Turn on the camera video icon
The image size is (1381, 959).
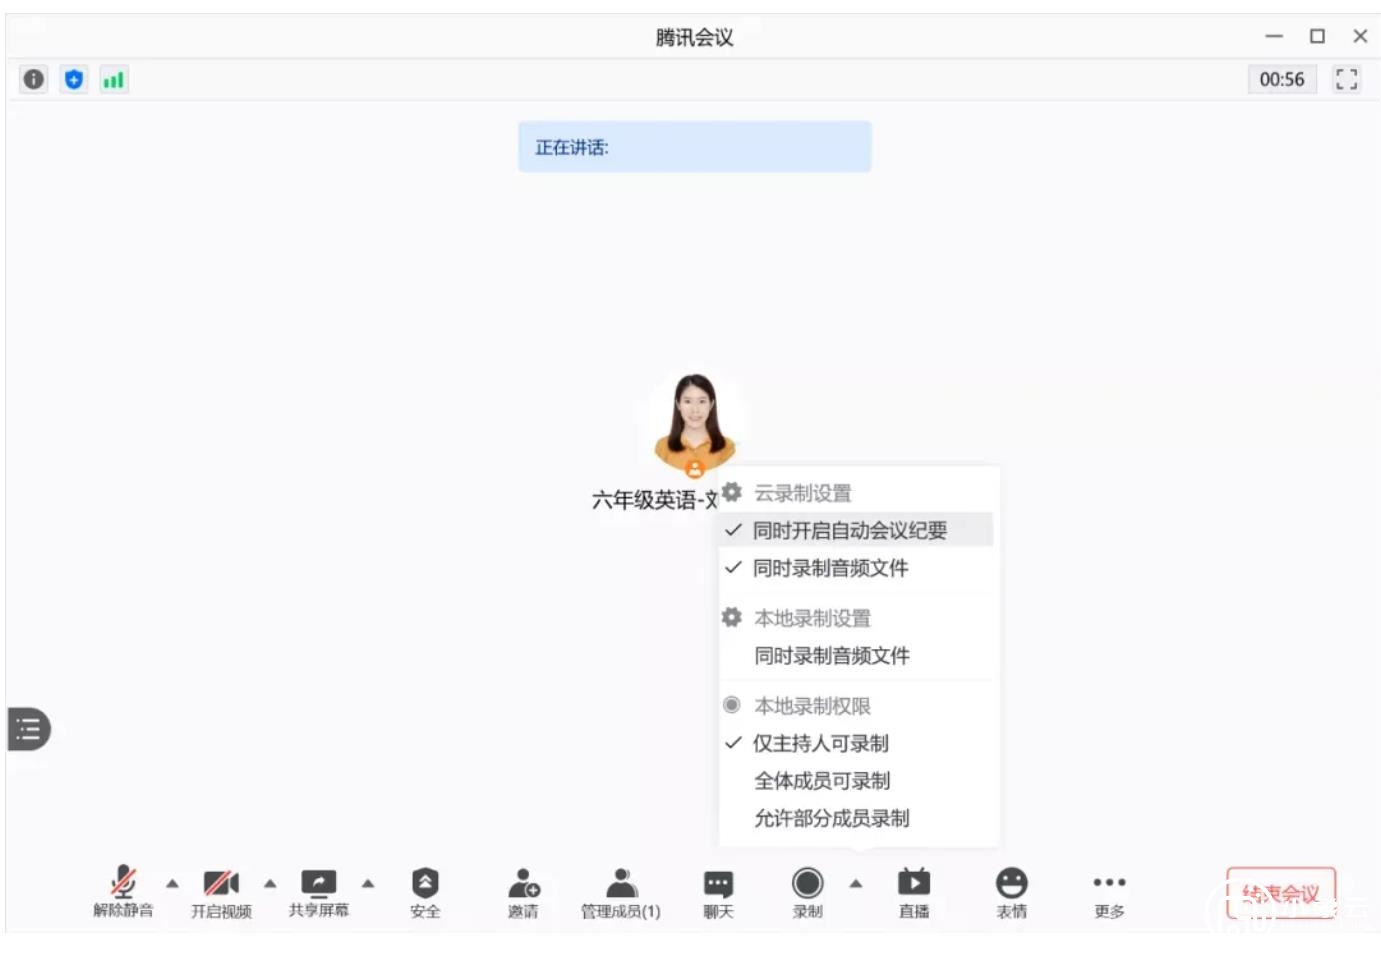tap(221, 883)
